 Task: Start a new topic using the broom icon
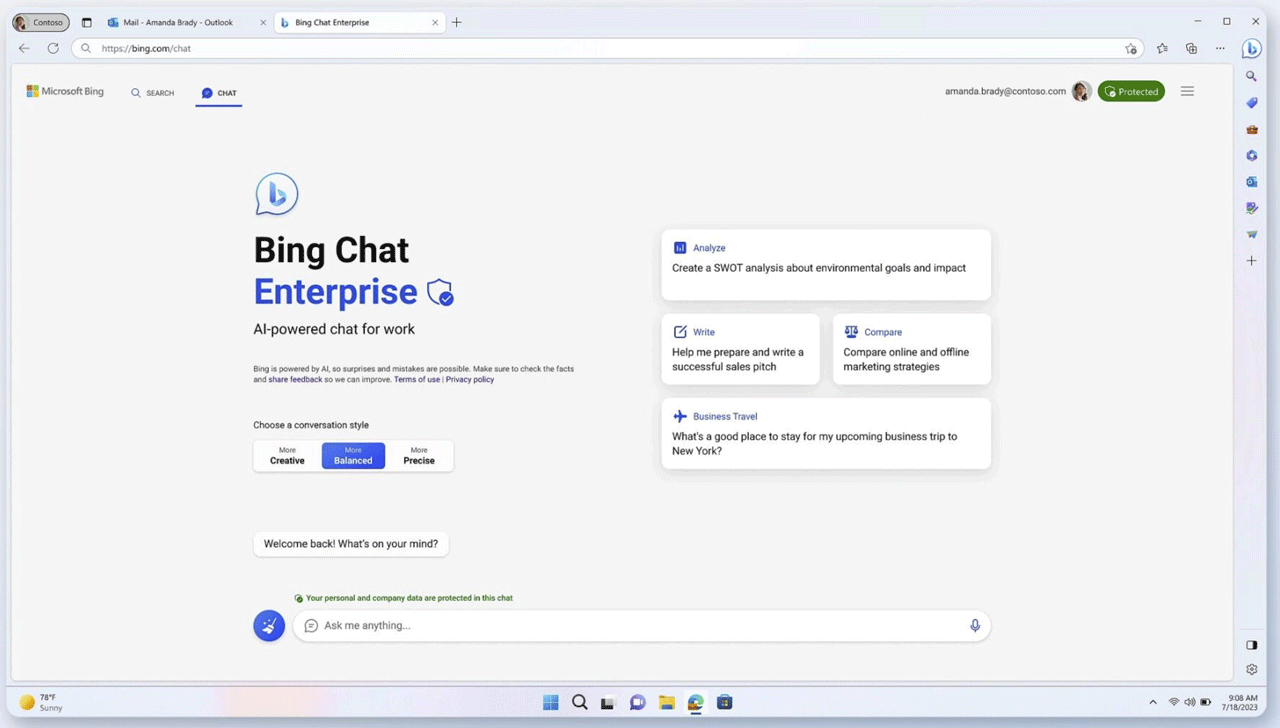click(x=268, y=625)
